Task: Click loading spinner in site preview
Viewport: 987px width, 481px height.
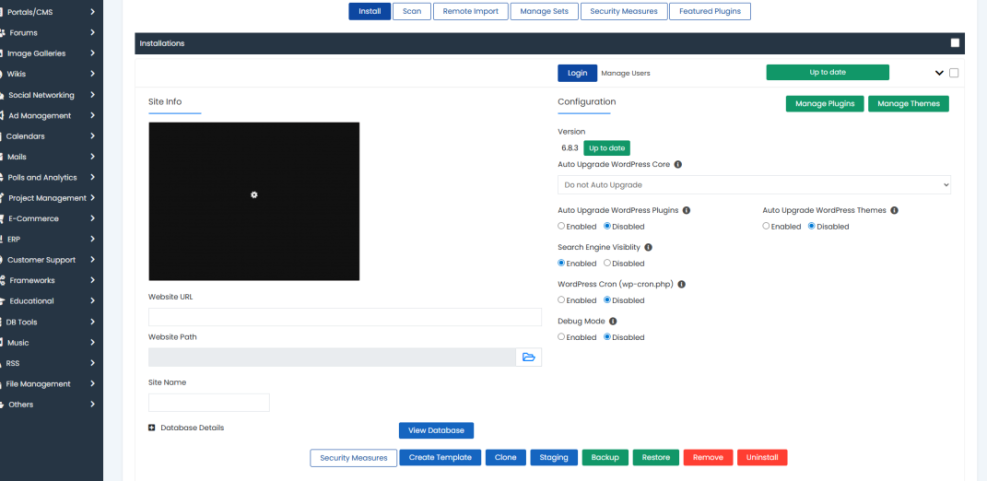Action: pyautogui.click(x=254, y=195)
